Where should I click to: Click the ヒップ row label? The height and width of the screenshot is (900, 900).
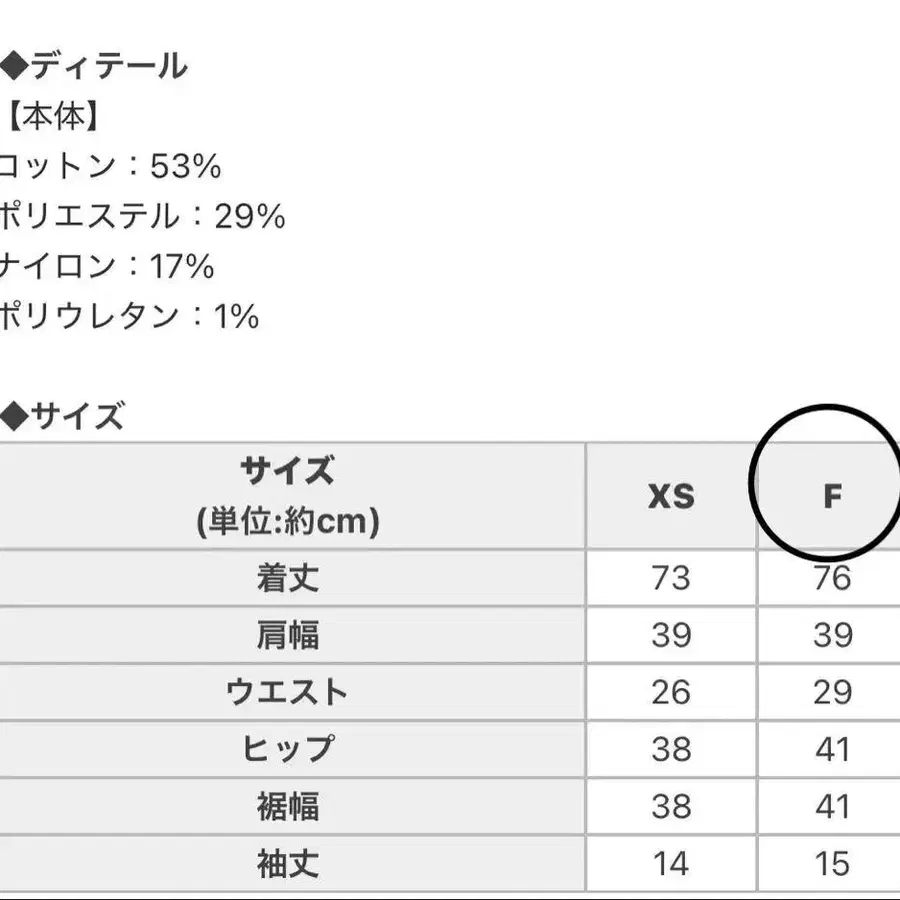288,749
